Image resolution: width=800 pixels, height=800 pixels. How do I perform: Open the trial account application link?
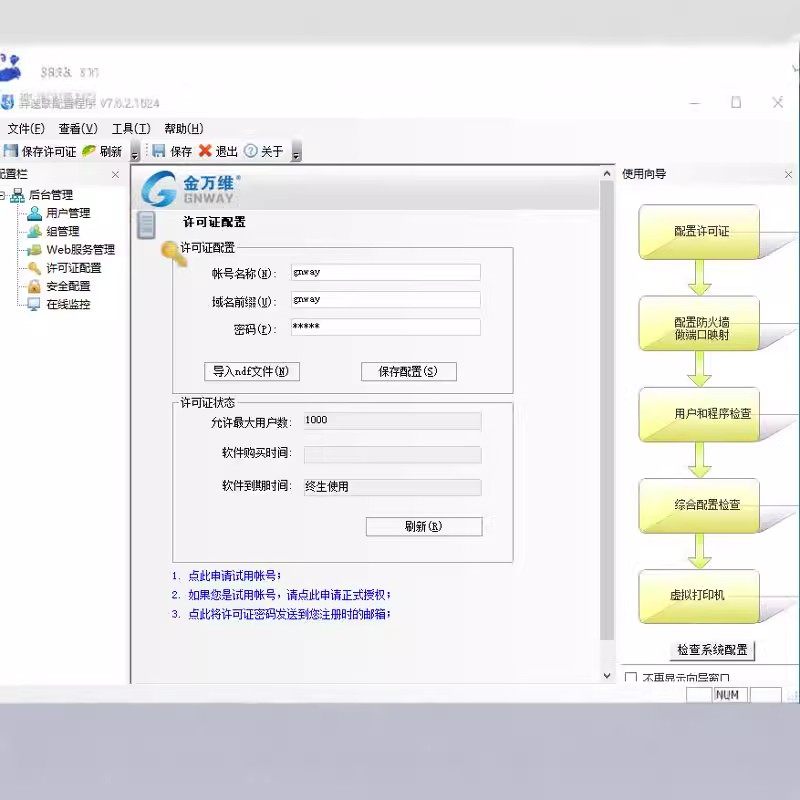pos(234,576)
